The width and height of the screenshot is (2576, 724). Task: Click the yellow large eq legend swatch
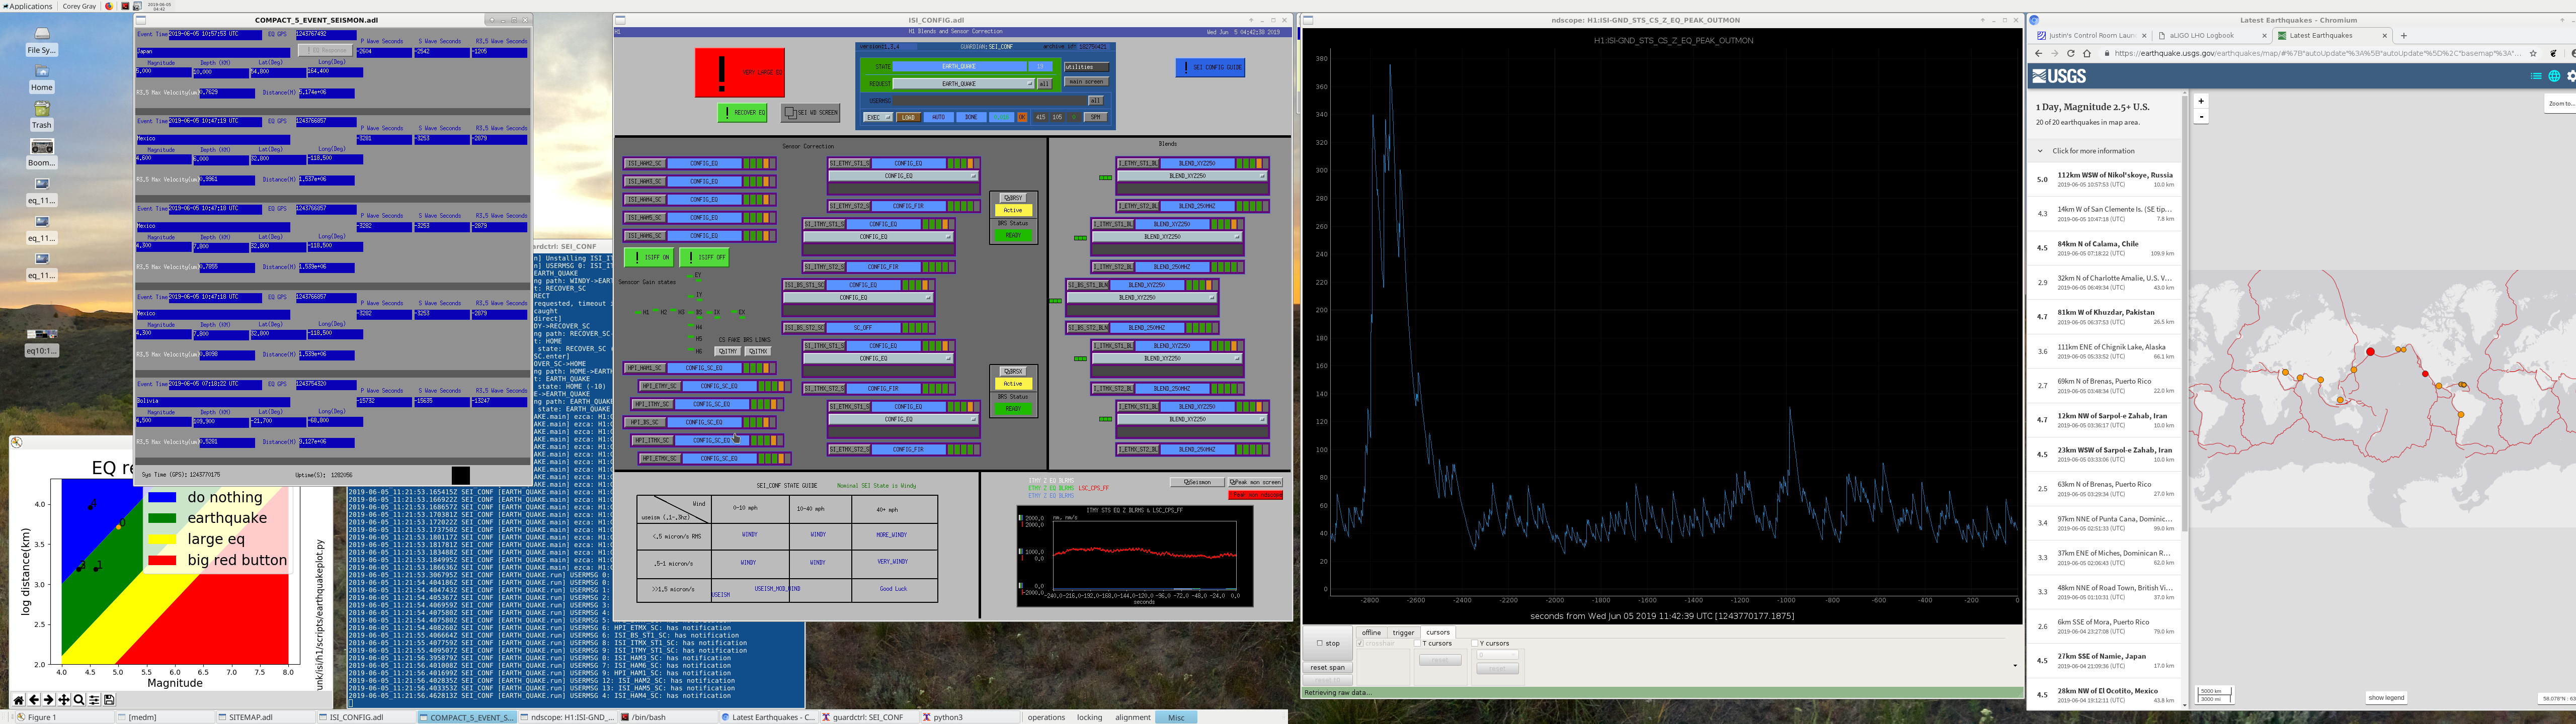tap(162, 539)
